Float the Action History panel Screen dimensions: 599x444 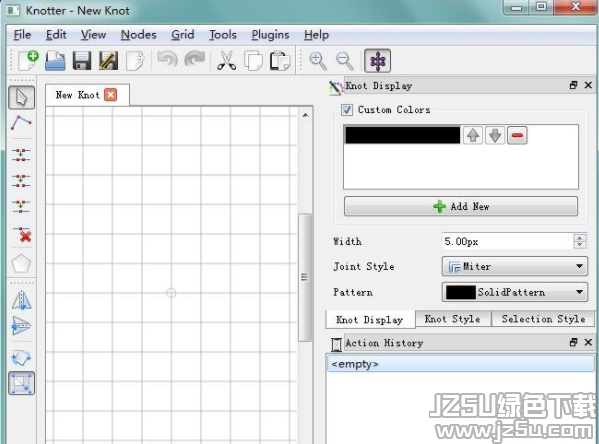[573, 342]
